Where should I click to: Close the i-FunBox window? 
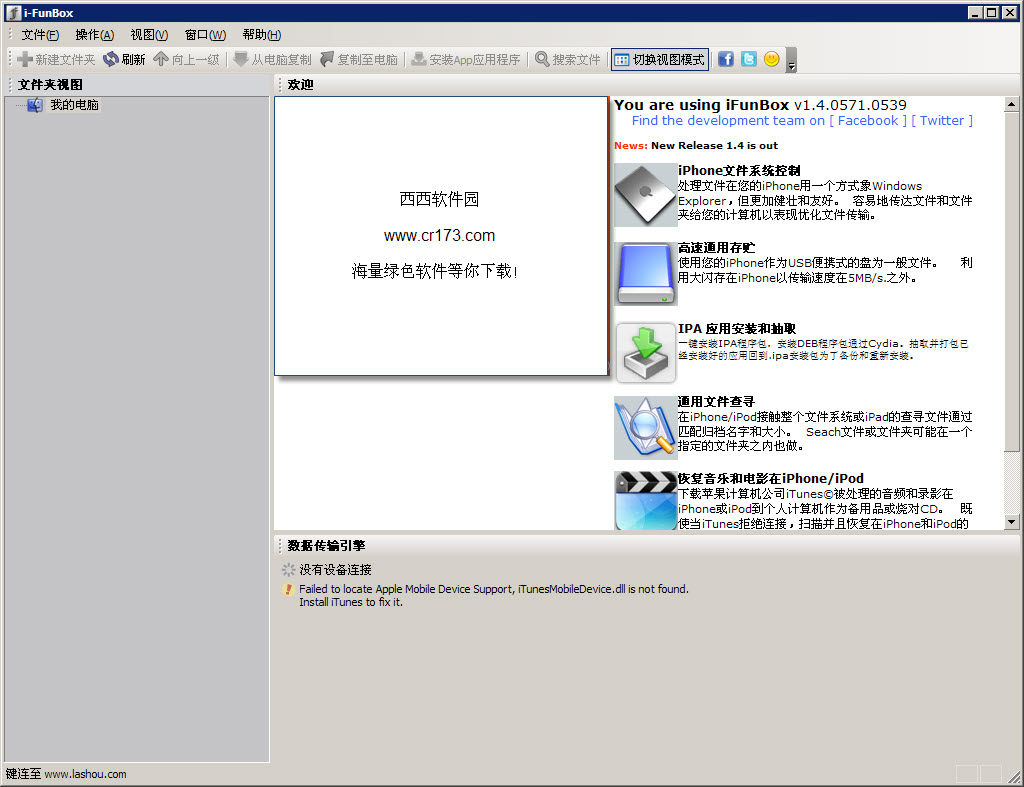tap(1011, 12)
